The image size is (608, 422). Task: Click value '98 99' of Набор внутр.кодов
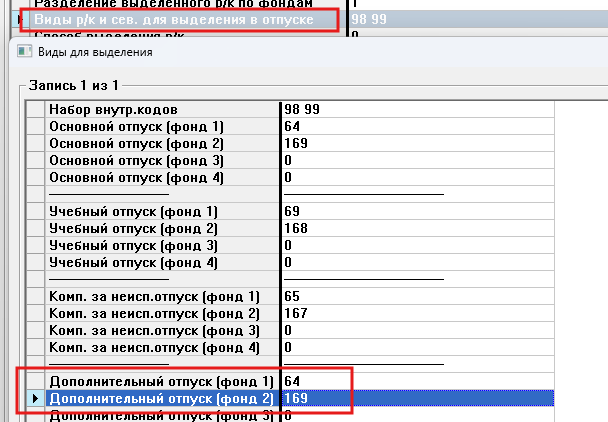(302, 110)
